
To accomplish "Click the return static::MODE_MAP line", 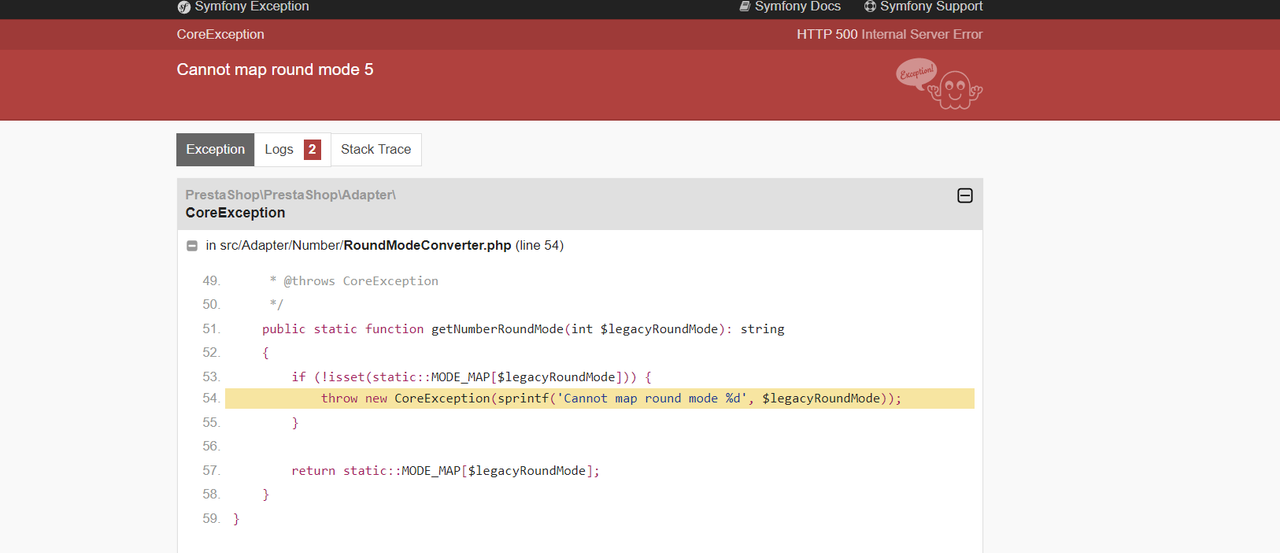I will (445, 471).
